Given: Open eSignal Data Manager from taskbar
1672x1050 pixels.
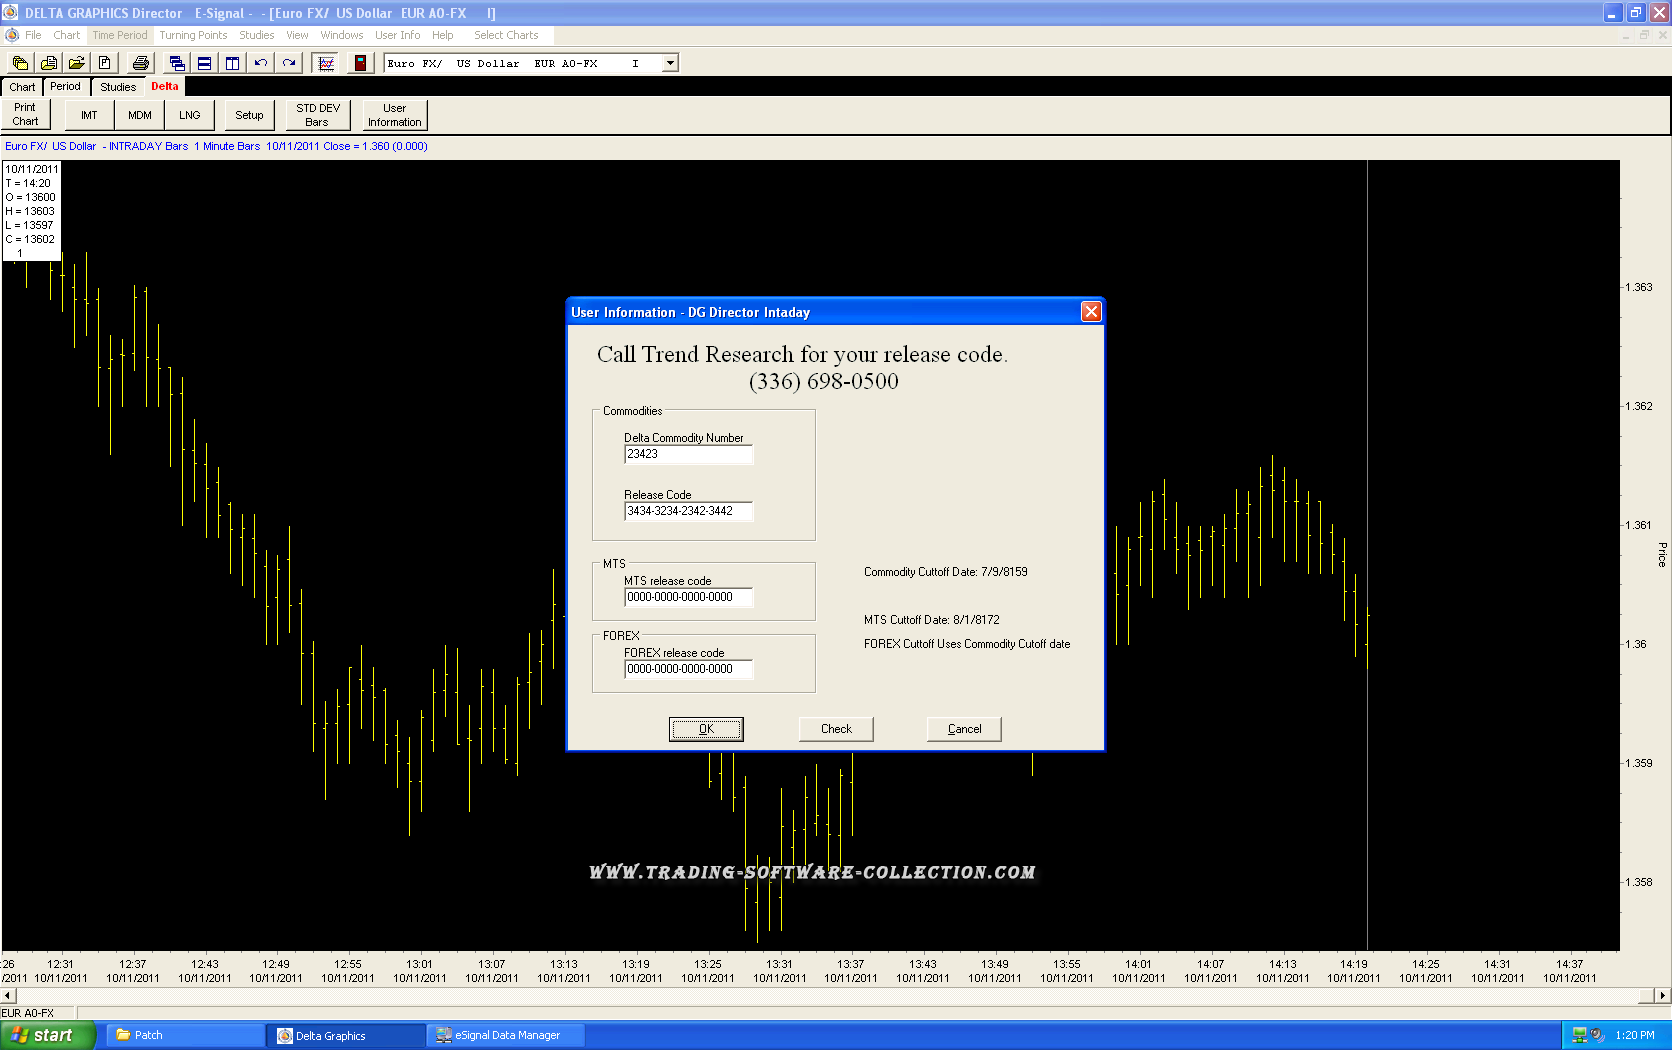Looking at the screenshot, I should [506, 1036].
